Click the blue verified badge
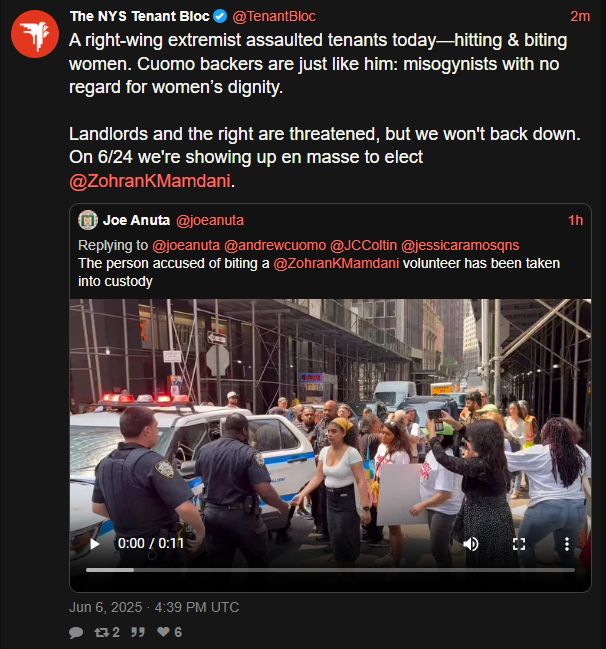Viewport: 606px width, 649px height. (220, 17)
